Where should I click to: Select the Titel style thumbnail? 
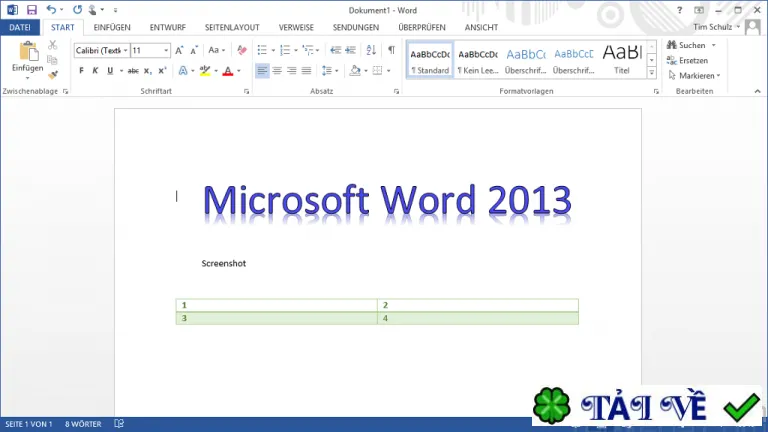coord(622,60)
